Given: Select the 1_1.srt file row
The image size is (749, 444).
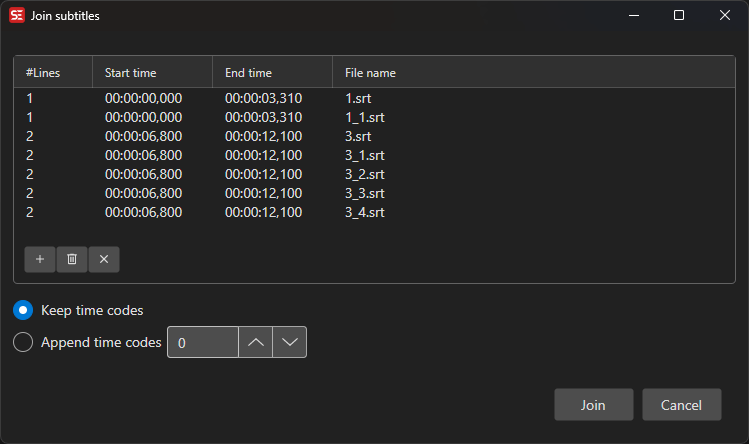Looking at the screenshot, I should [x=364, y=117].
